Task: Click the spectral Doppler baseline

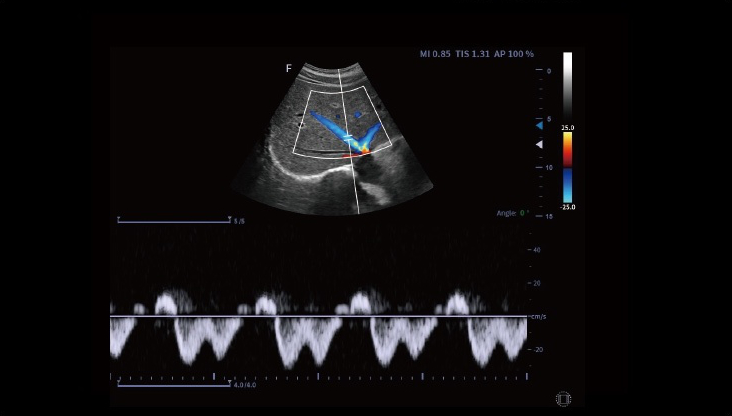Action: (x=318, y=317)
